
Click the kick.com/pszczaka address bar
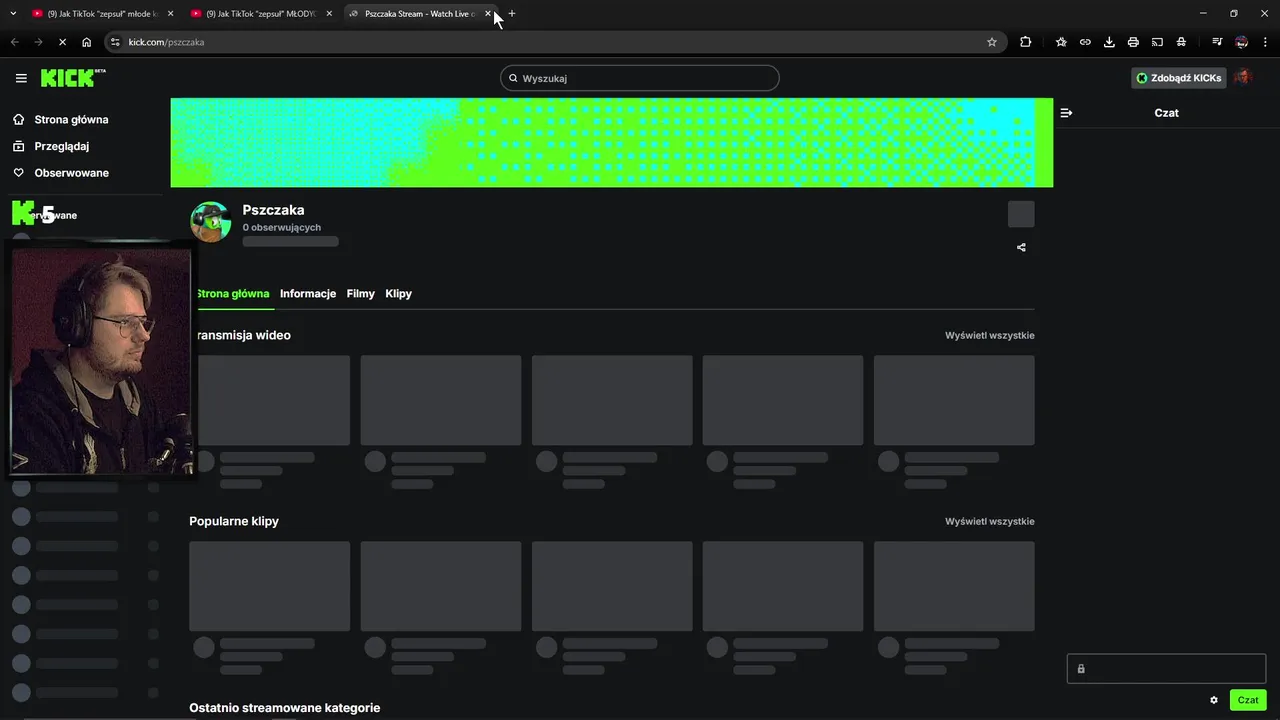[x=555, y=42]
